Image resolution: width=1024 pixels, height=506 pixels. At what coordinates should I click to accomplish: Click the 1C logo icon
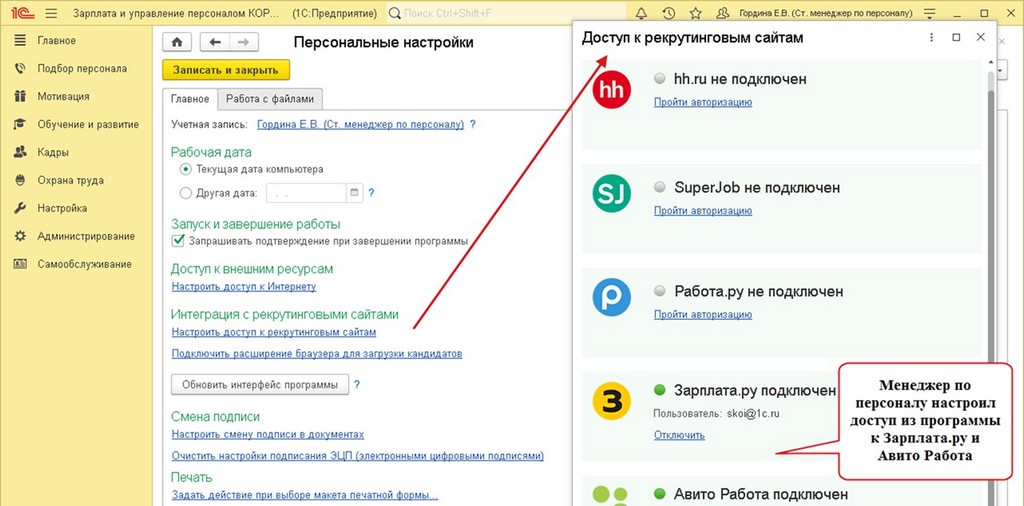click(22, 13)
